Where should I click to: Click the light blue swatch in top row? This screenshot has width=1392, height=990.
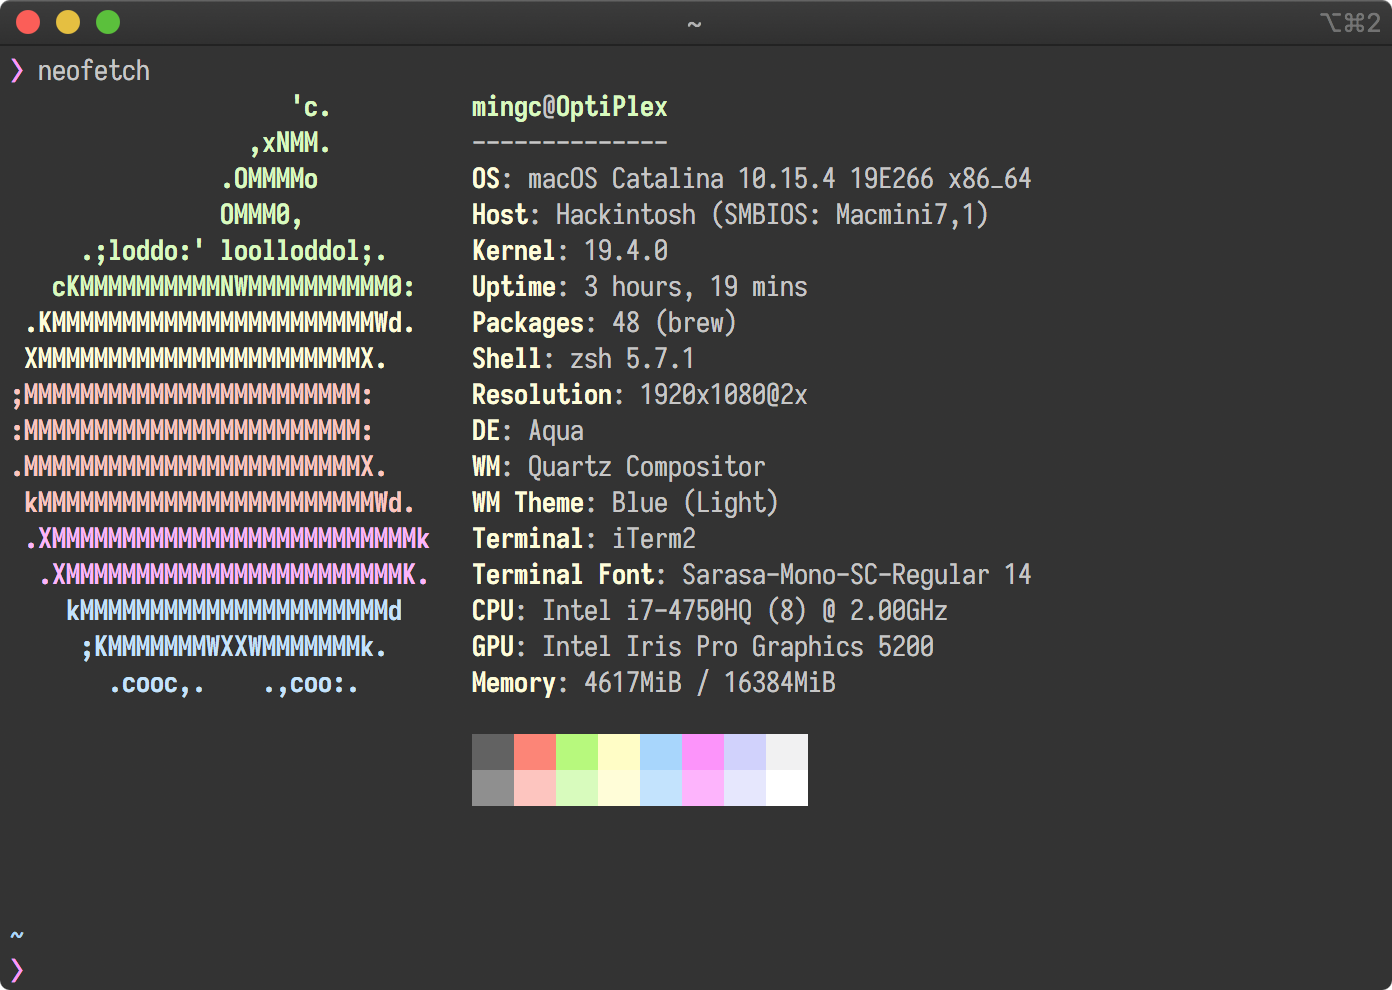click(661, 752)
